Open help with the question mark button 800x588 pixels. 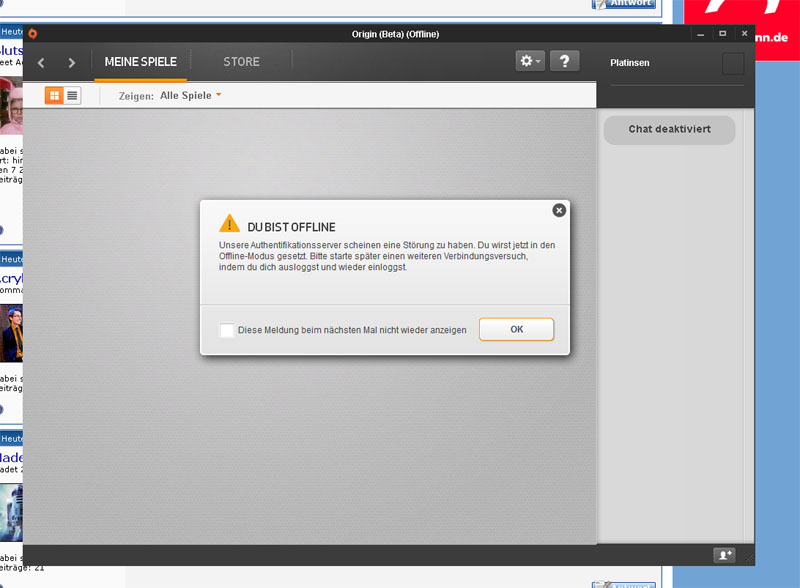[x=564, y=61]
